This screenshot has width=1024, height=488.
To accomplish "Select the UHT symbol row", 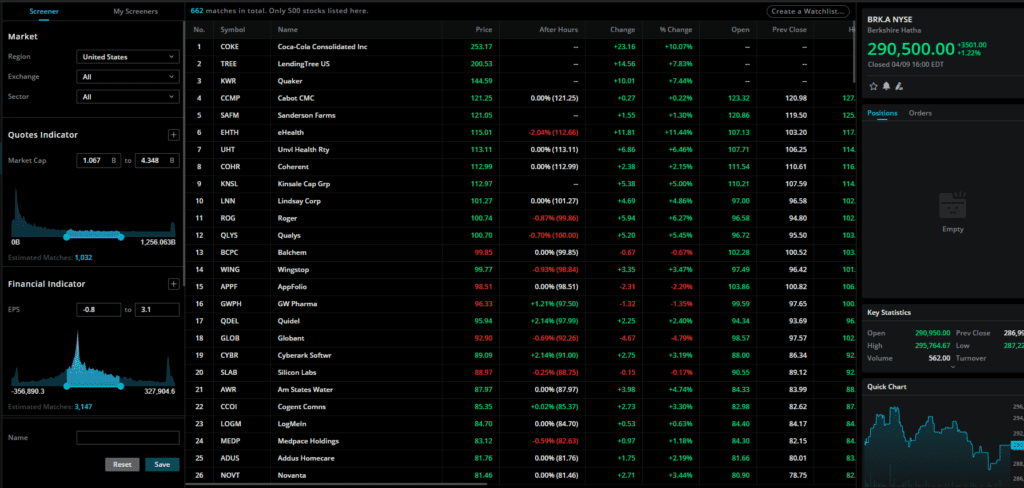I will click(x=520, y=150).
